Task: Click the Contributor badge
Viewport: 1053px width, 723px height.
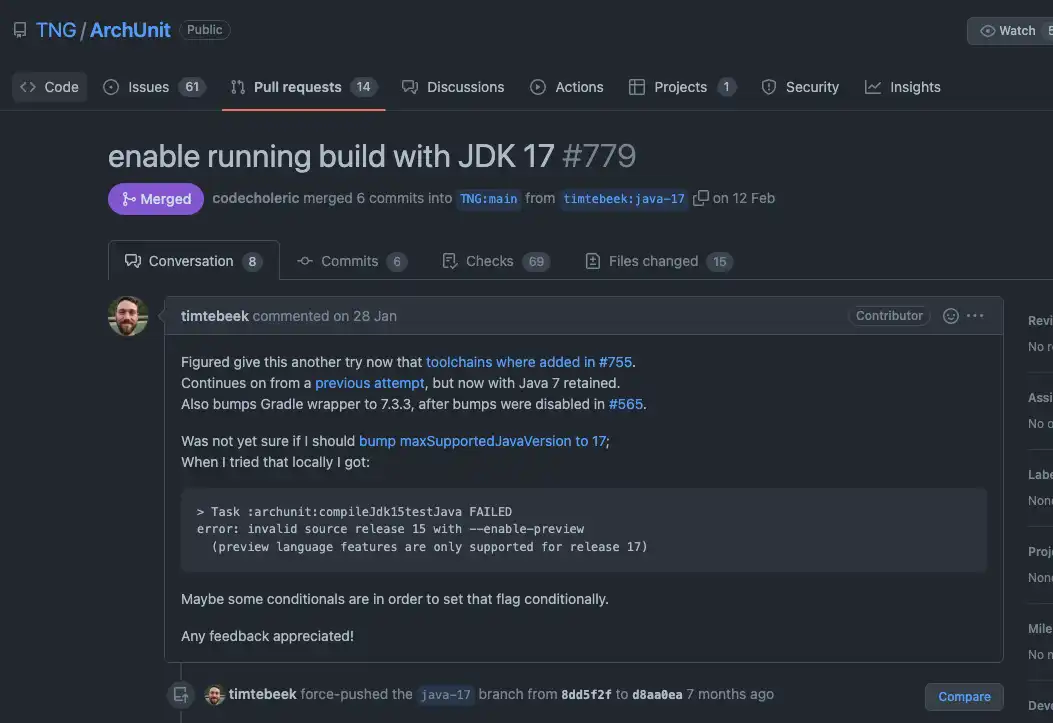Action: pos(888,316)
